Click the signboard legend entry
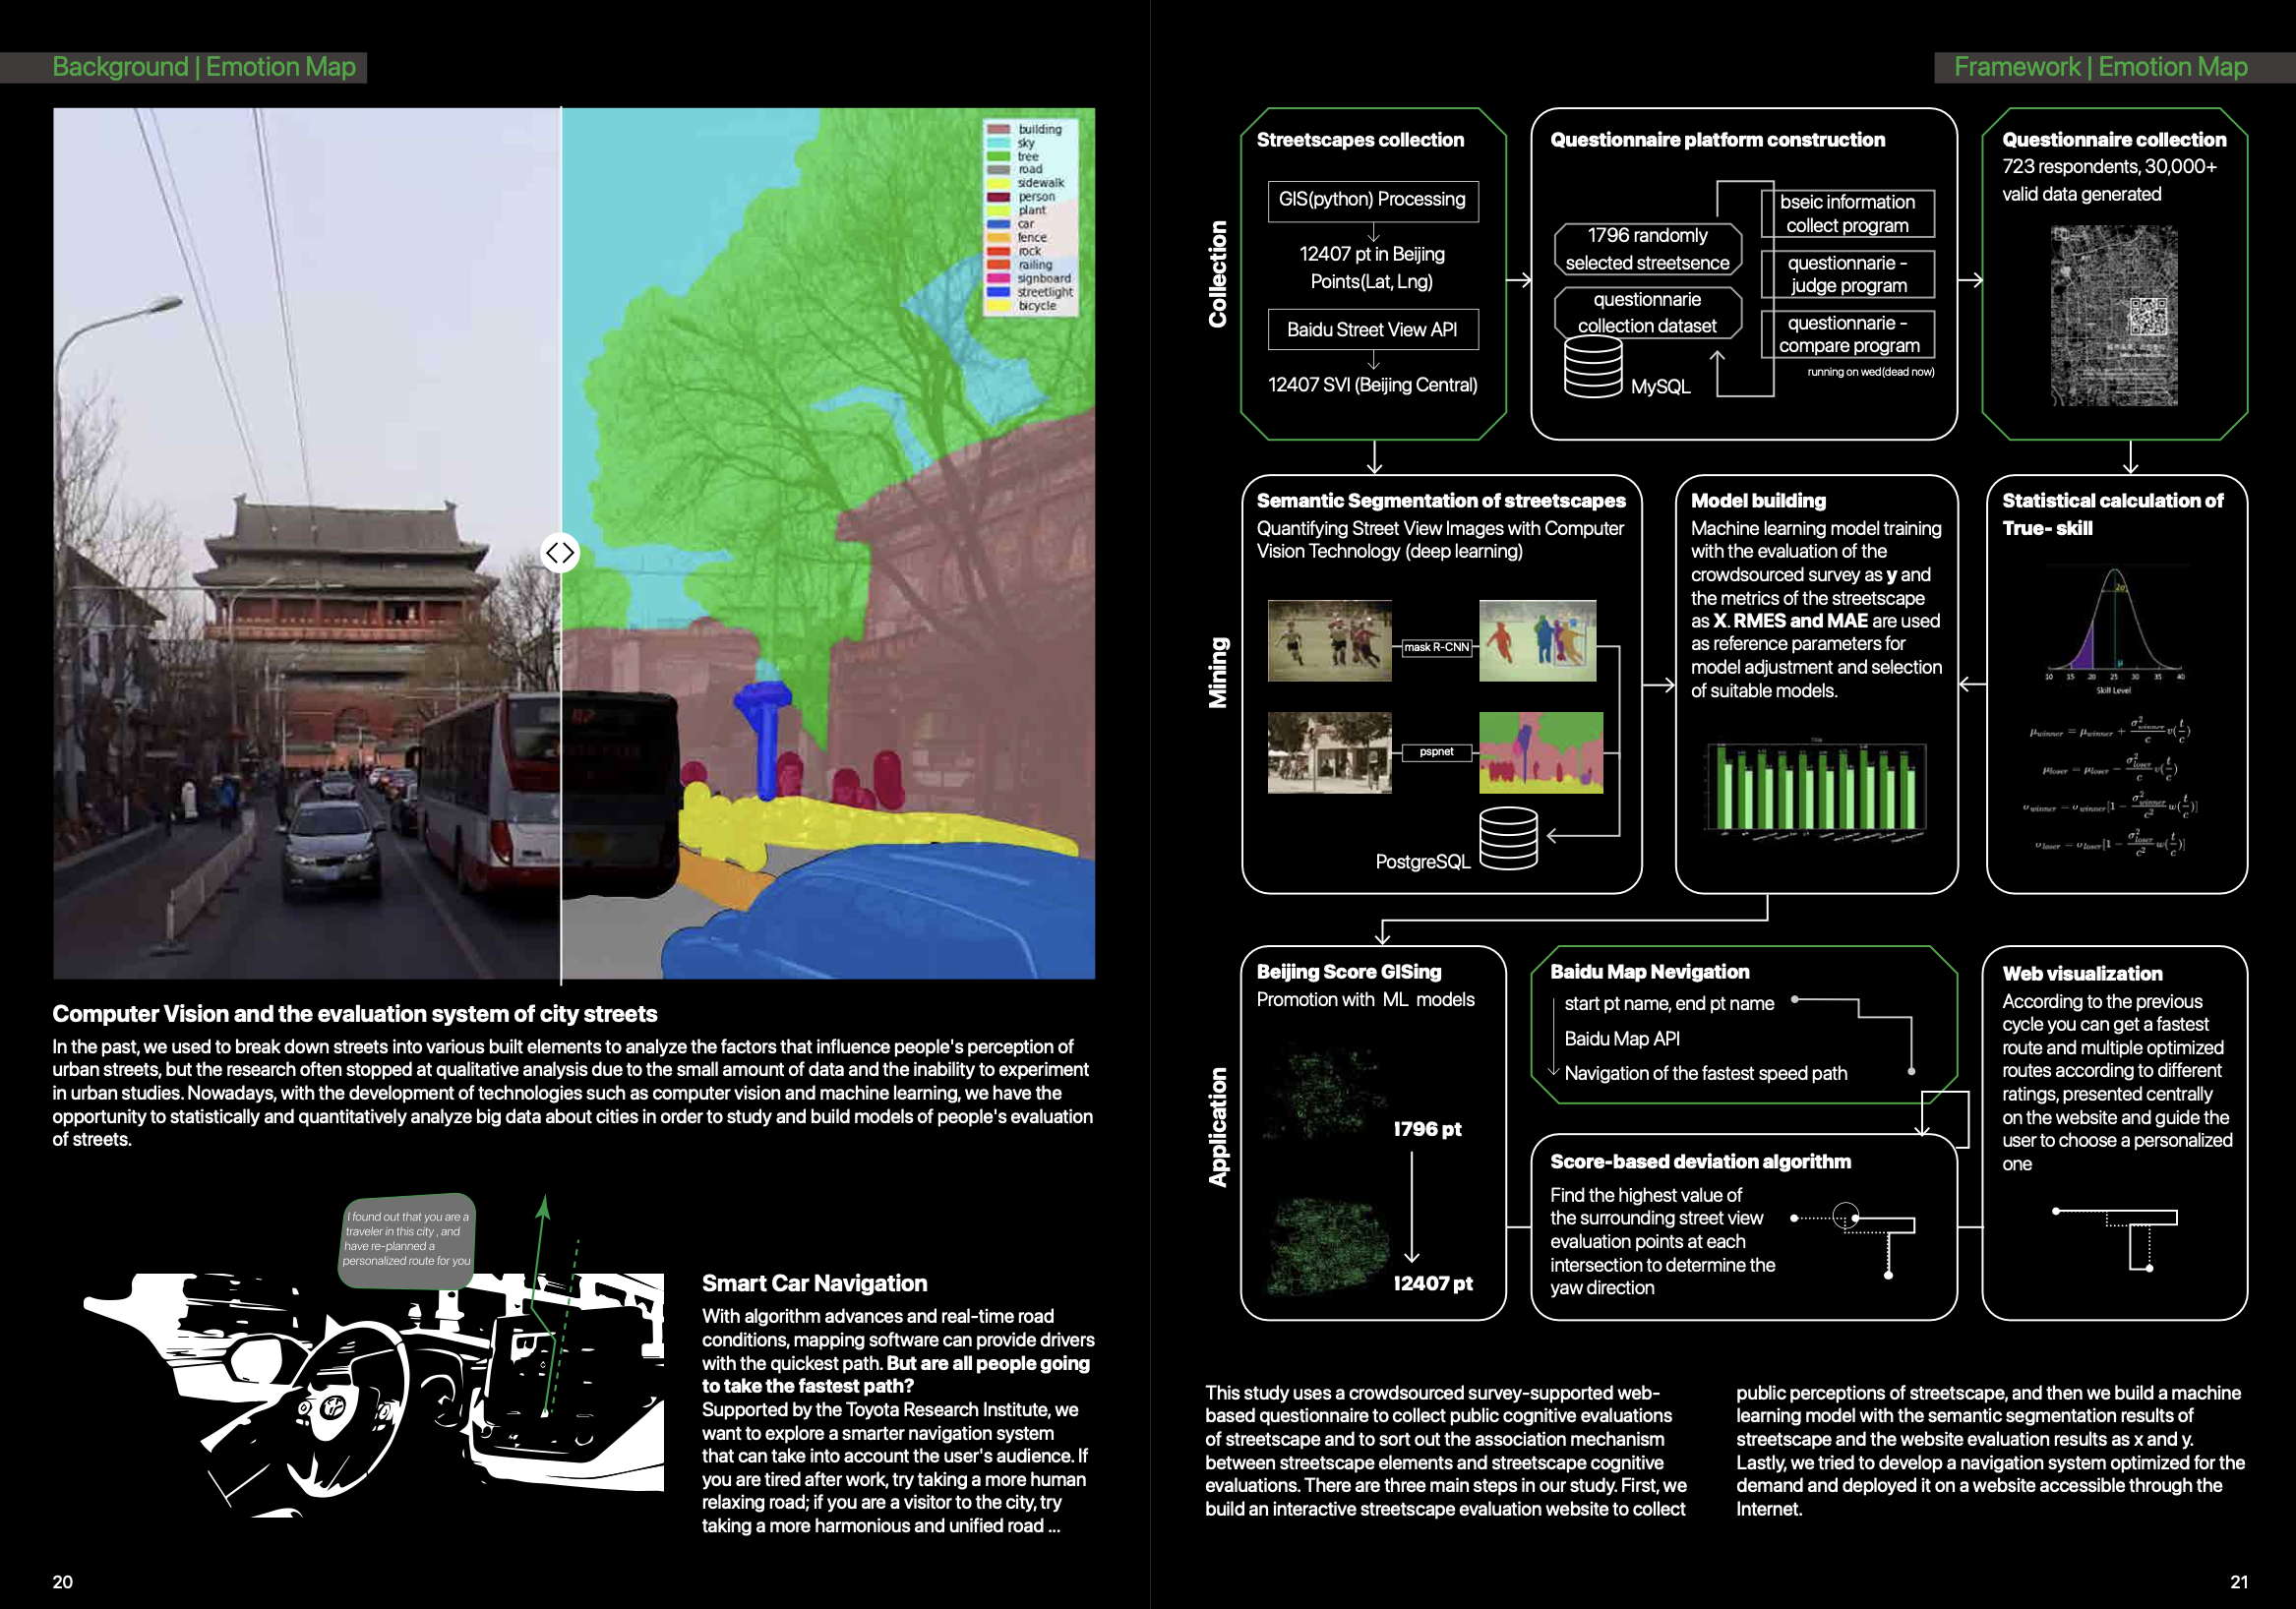 [1029, 278]
